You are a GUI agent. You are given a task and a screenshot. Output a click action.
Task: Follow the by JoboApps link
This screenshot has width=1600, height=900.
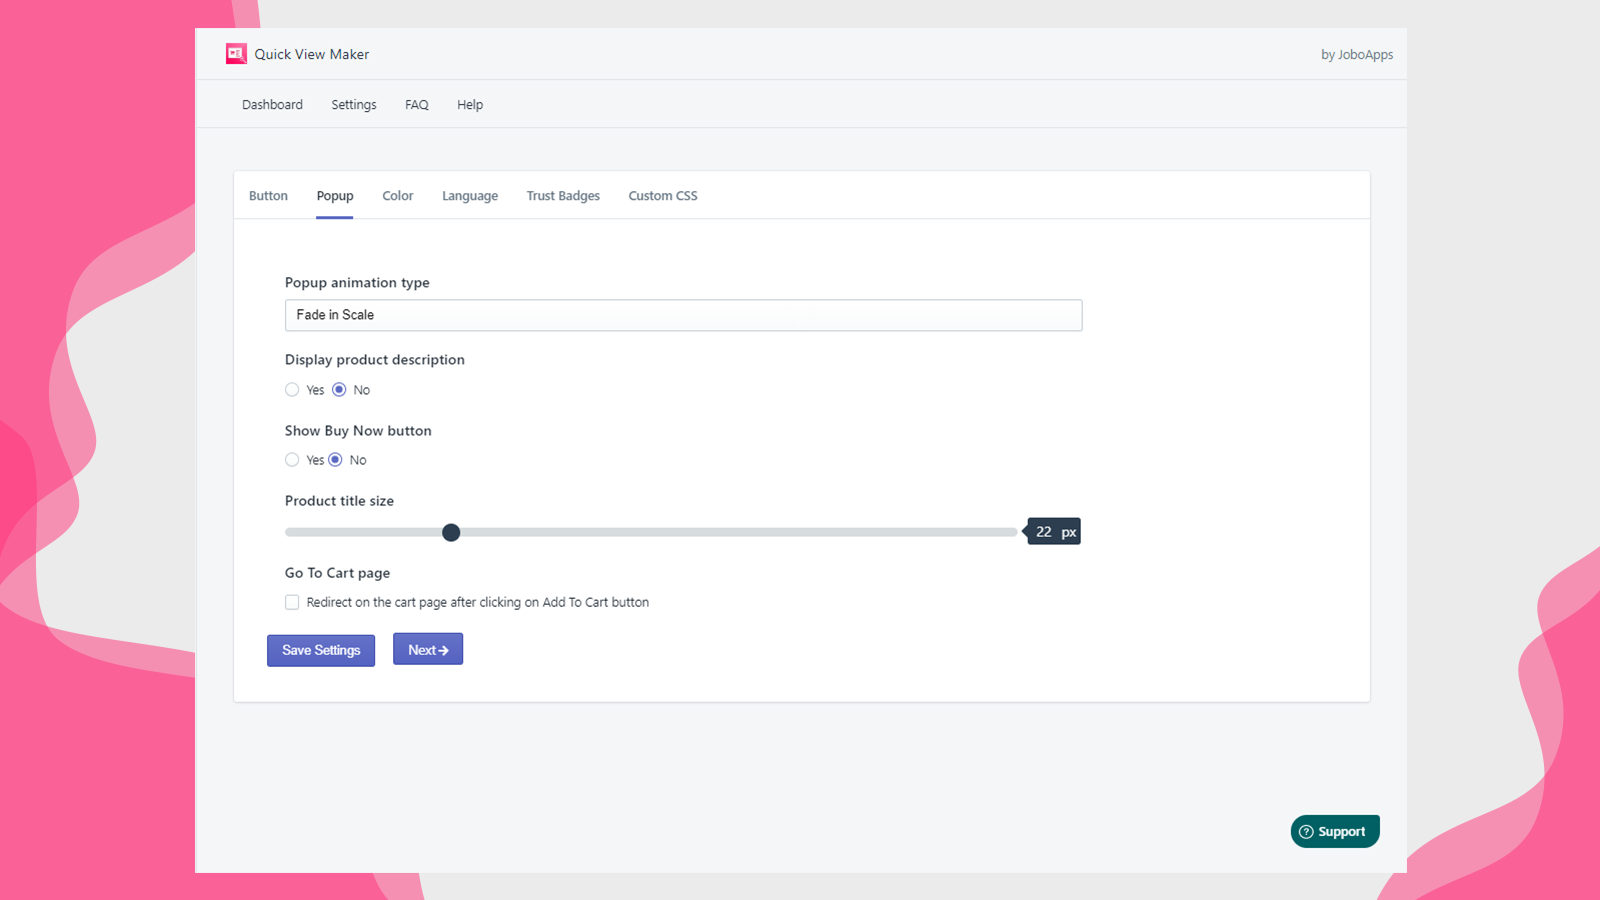click(1356, 54)
